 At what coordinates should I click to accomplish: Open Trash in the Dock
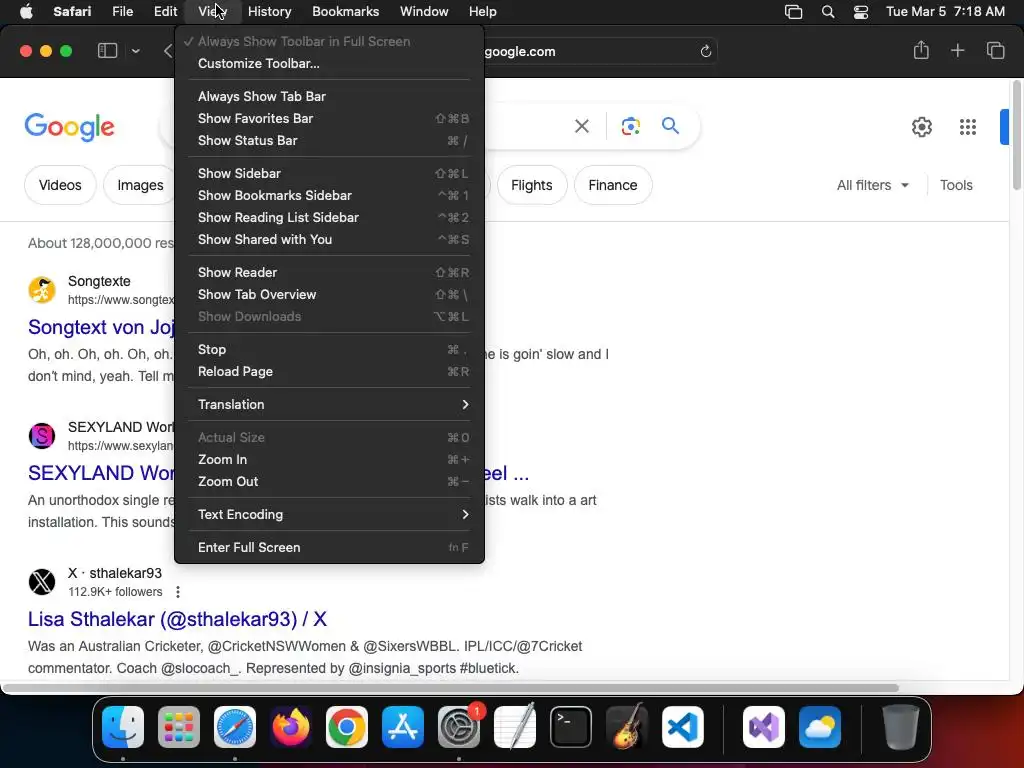(901, 727)
